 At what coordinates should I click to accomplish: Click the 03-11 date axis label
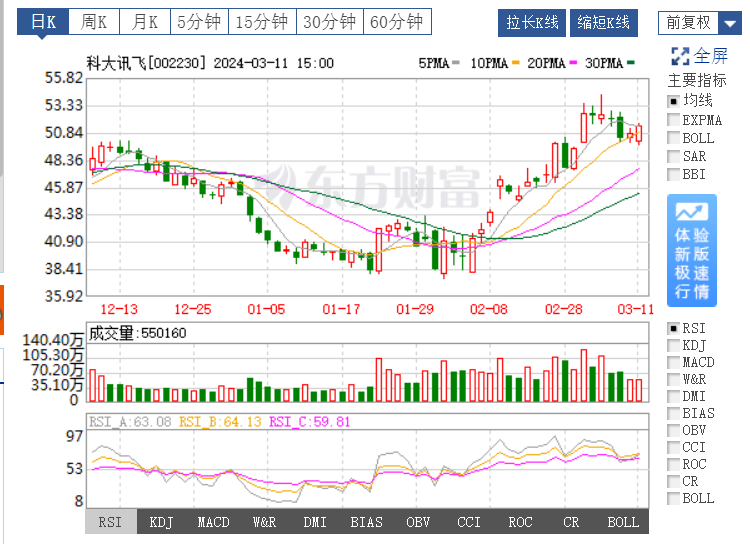[635, 309]
